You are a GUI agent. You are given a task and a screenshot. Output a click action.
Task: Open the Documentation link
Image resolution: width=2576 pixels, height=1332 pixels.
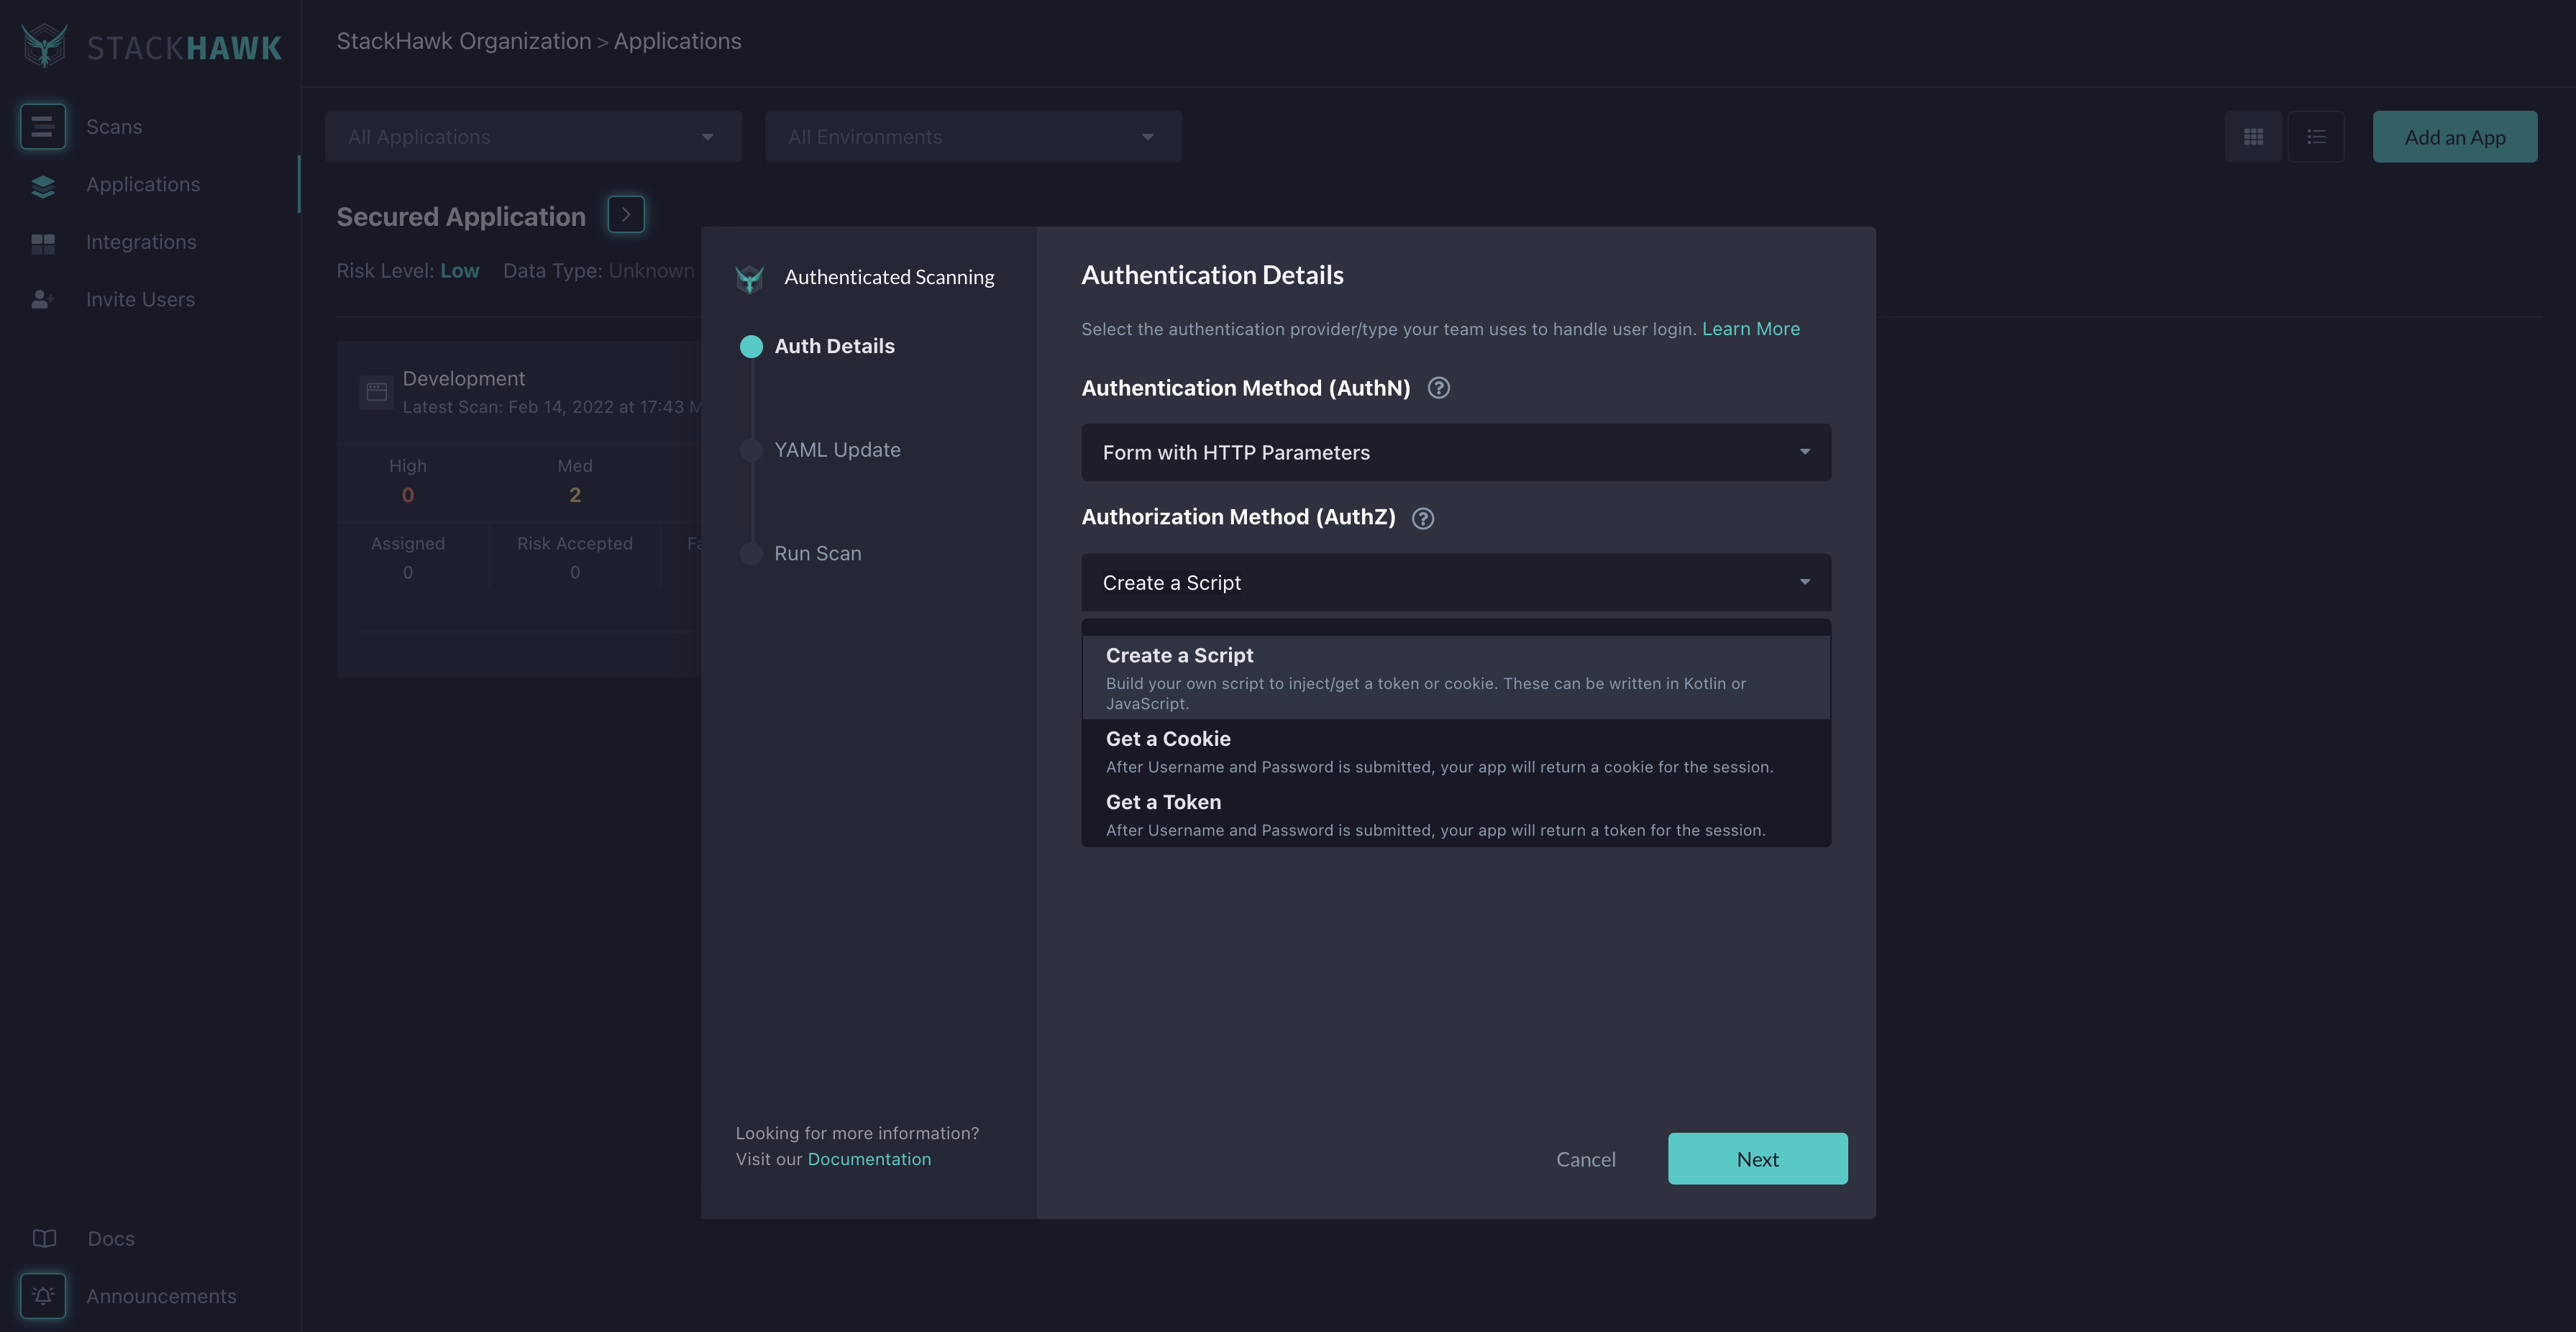(x=869, y=1159)
